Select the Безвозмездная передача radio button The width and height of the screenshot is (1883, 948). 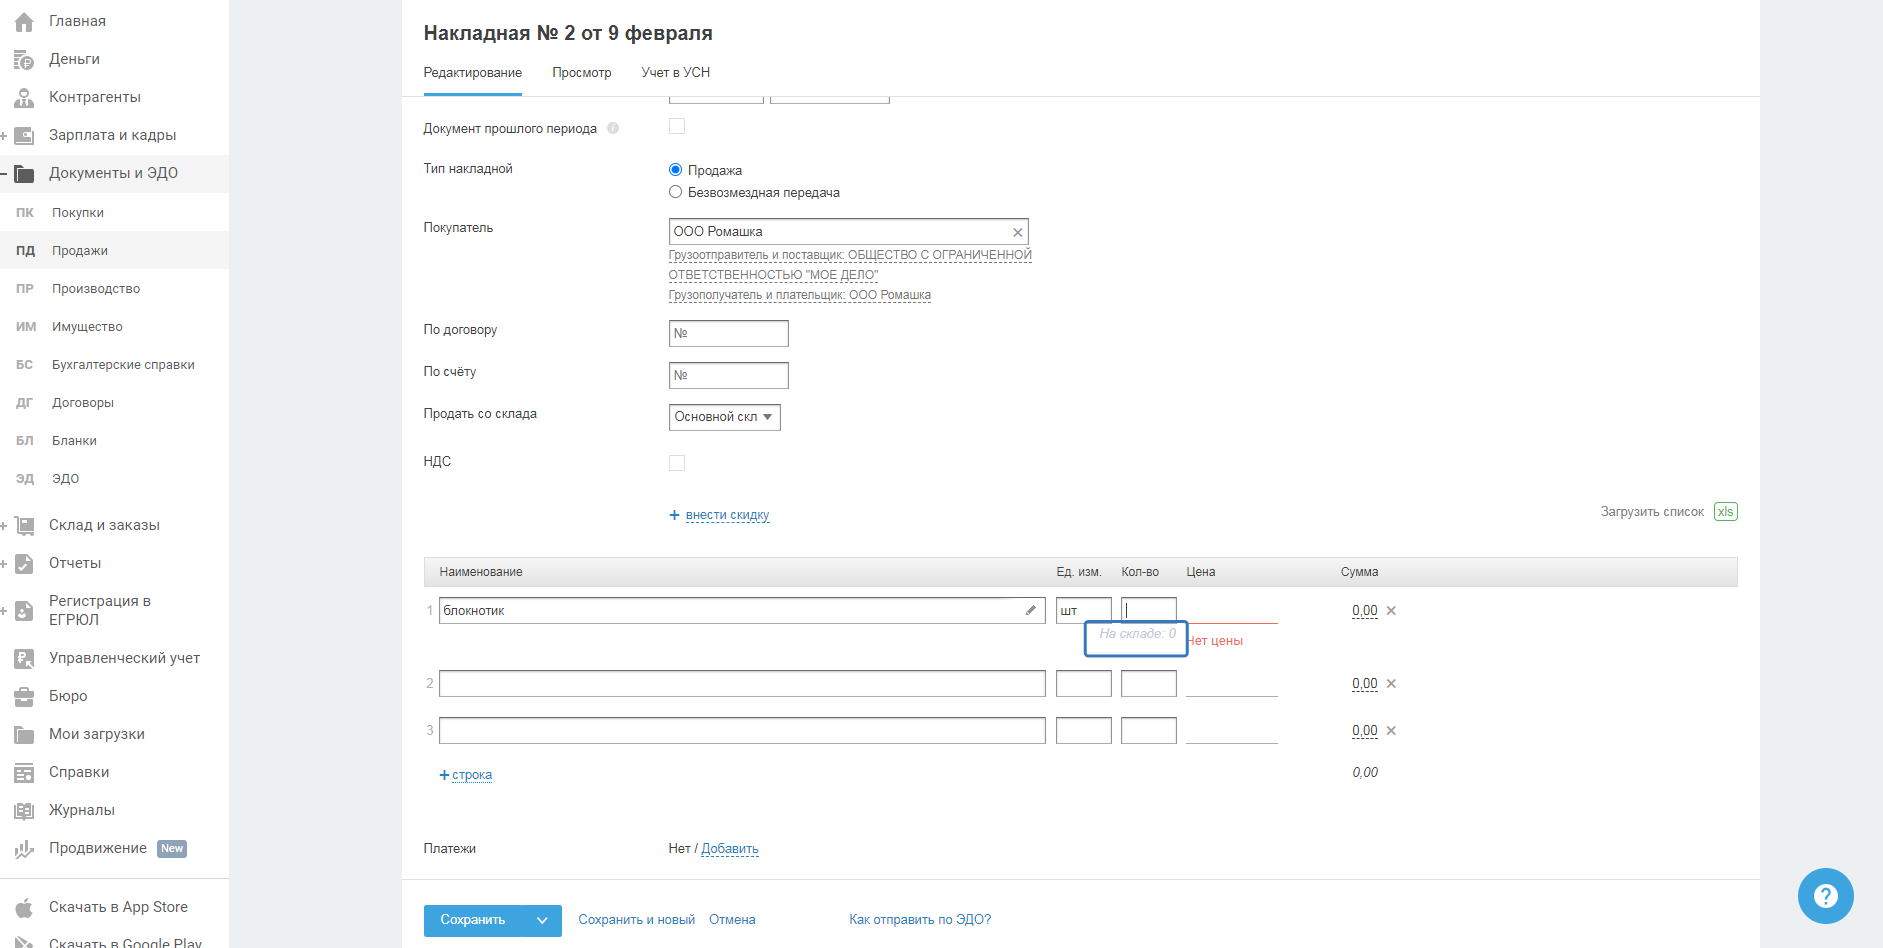(675, 192)
